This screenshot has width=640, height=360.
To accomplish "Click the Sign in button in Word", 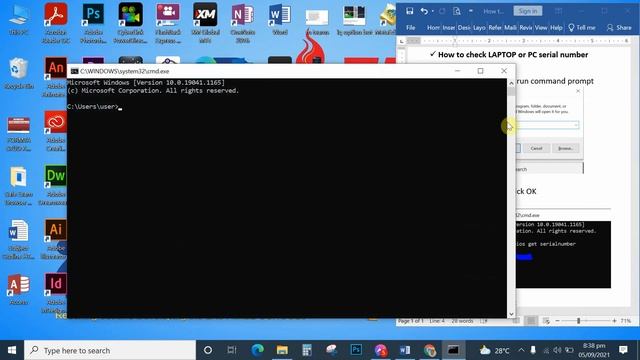I will (x=528, y=11).
